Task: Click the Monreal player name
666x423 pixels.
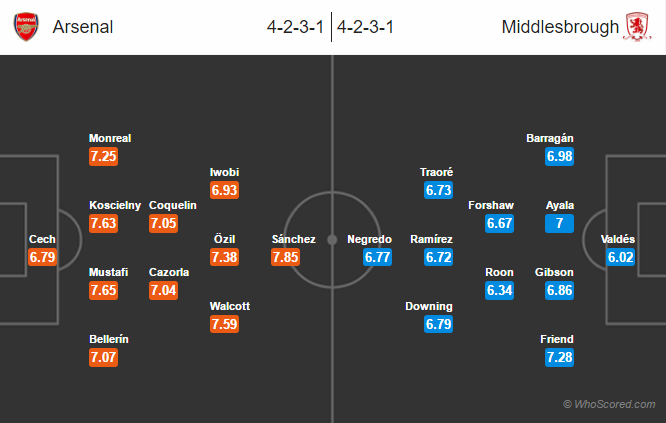Action: (x=110, y=139)
